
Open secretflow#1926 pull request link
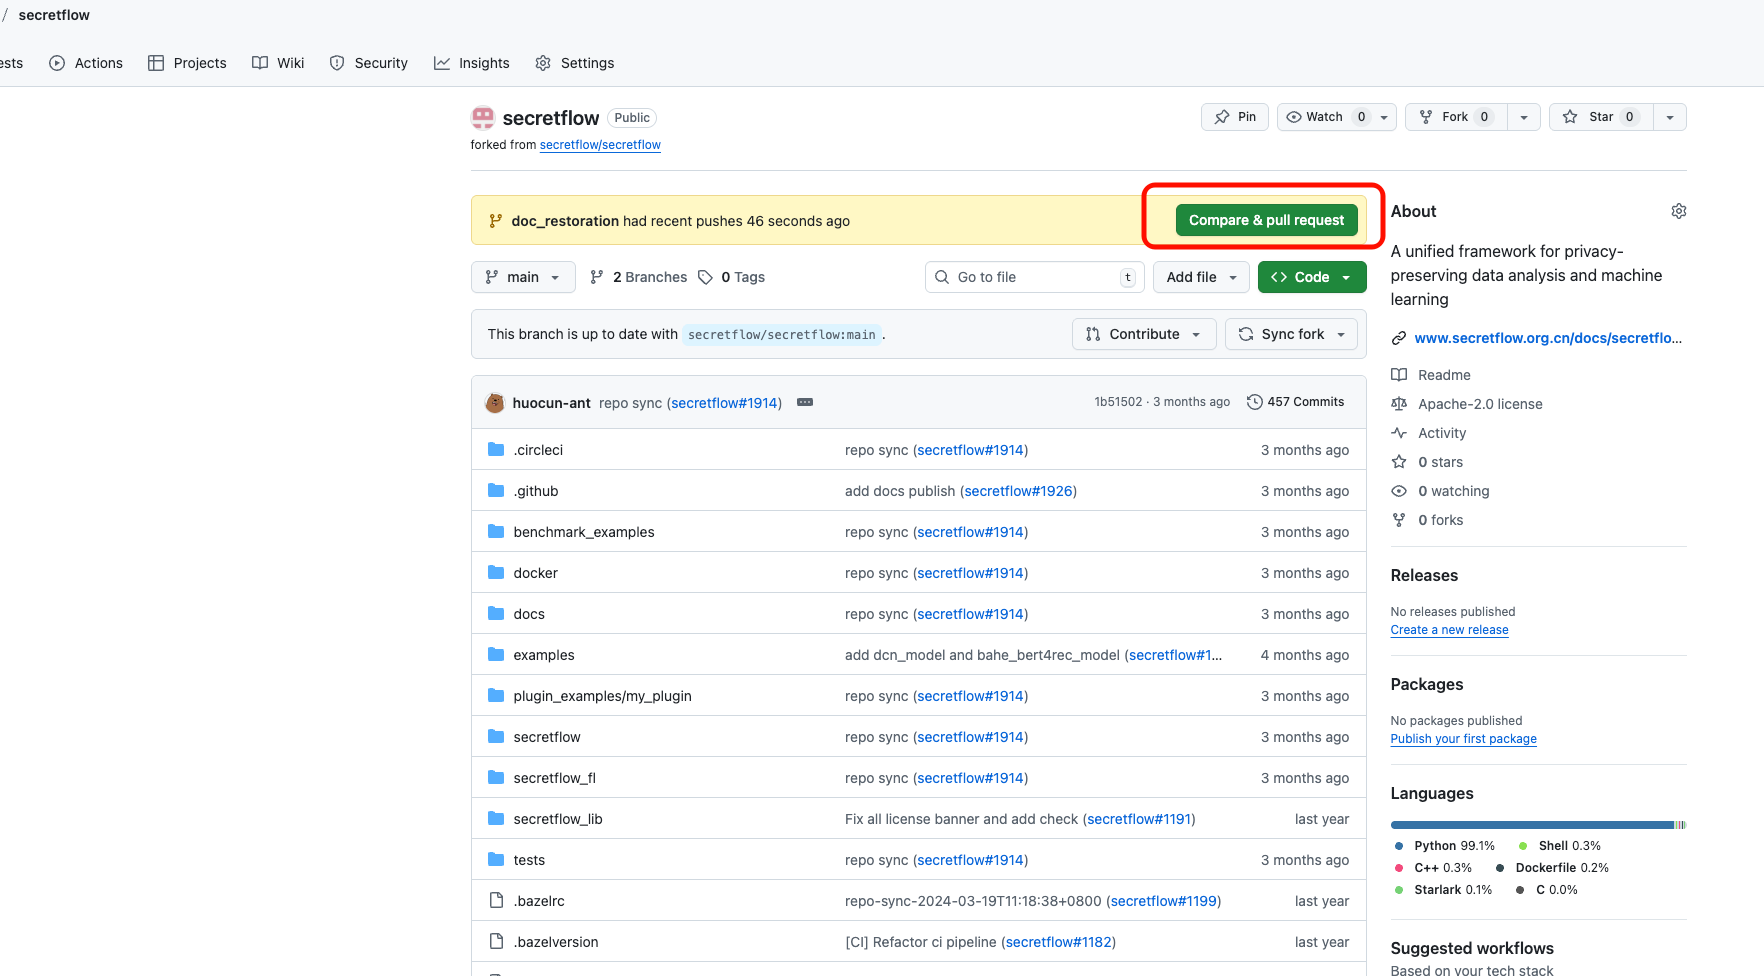click(x=1018, y=491)
